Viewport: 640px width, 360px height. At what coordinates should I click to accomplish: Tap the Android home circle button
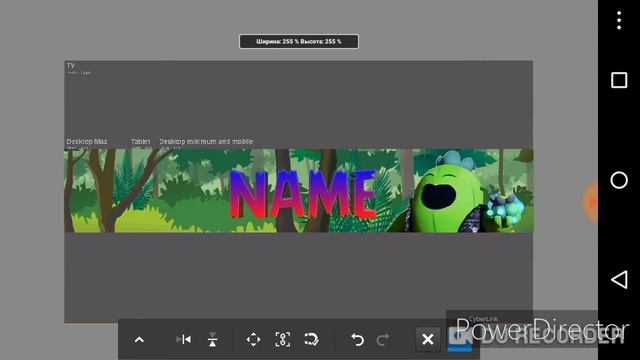[619, 180]
